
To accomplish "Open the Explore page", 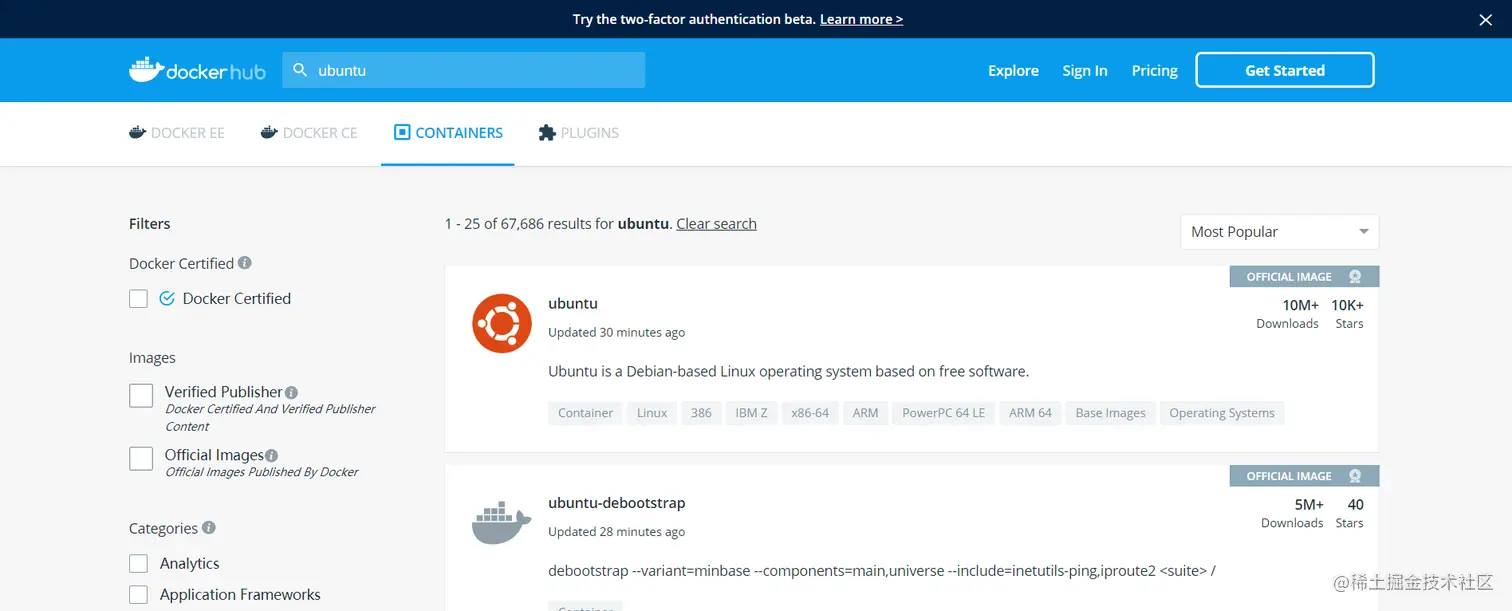I will pyautogui.click(x=1013, y=70).
